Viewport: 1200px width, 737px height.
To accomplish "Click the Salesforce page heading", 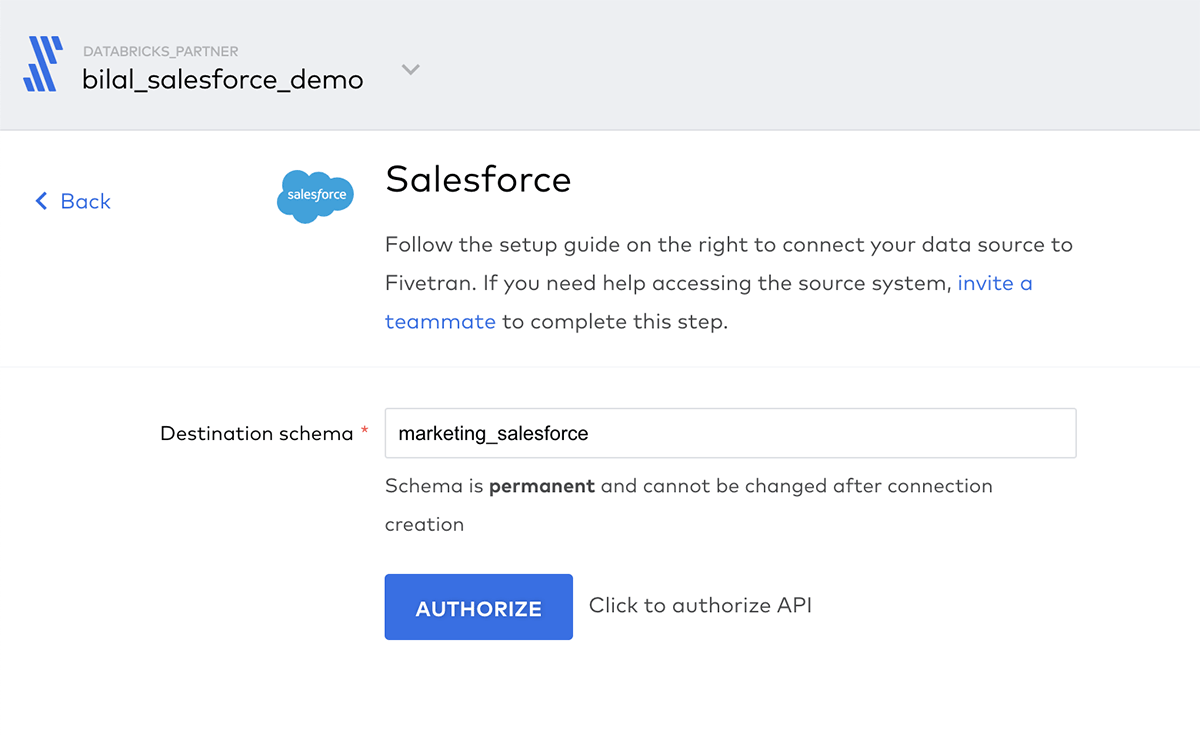I will 478,179.
